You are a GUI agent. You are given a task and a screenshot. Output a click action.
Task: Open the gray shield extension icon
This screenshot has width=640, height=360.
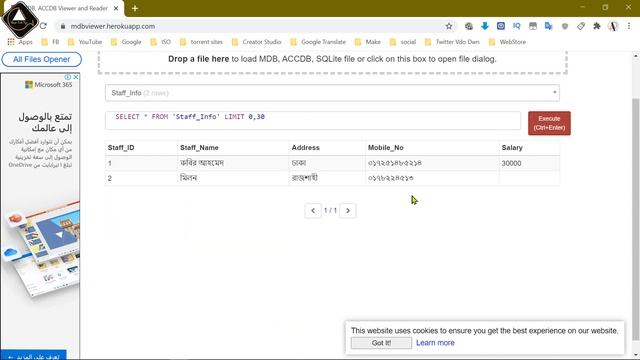564,26
